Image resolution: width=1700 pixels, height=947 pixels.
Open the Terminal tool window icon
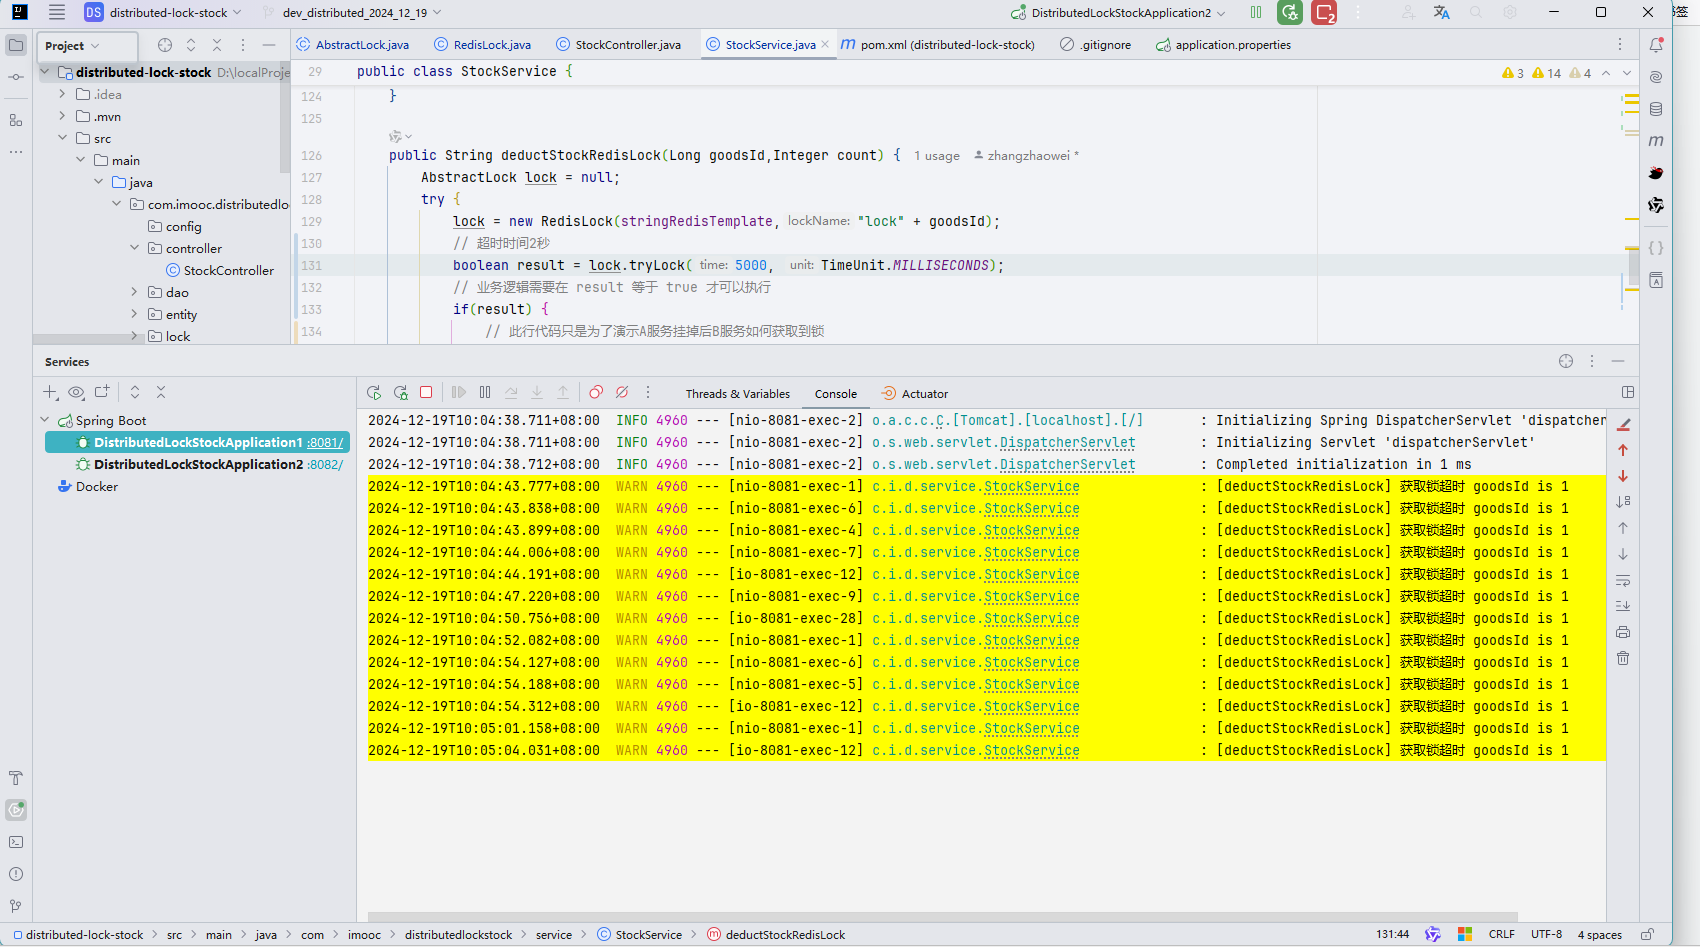coord(16,842)
